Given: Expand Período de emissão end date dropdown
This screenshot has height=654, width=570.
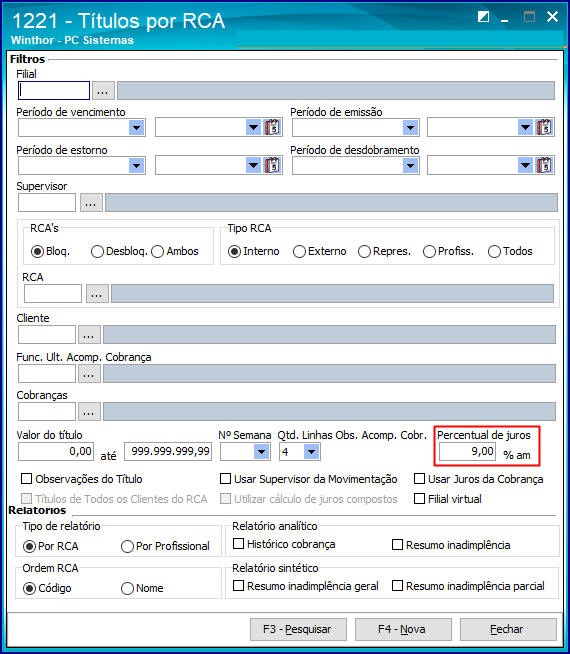Looking at the screenshot, I should (x=525, y=128).
